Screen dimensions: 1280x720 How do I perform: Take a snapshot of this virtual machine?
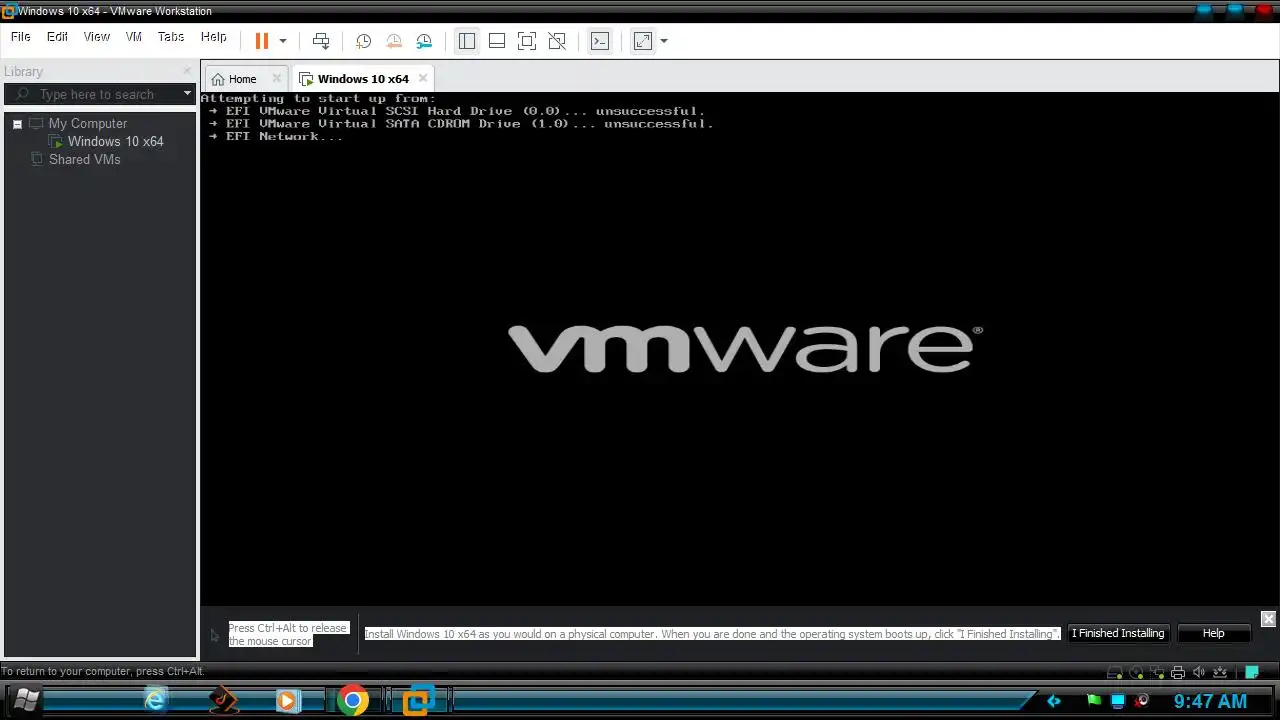(364, 41)
